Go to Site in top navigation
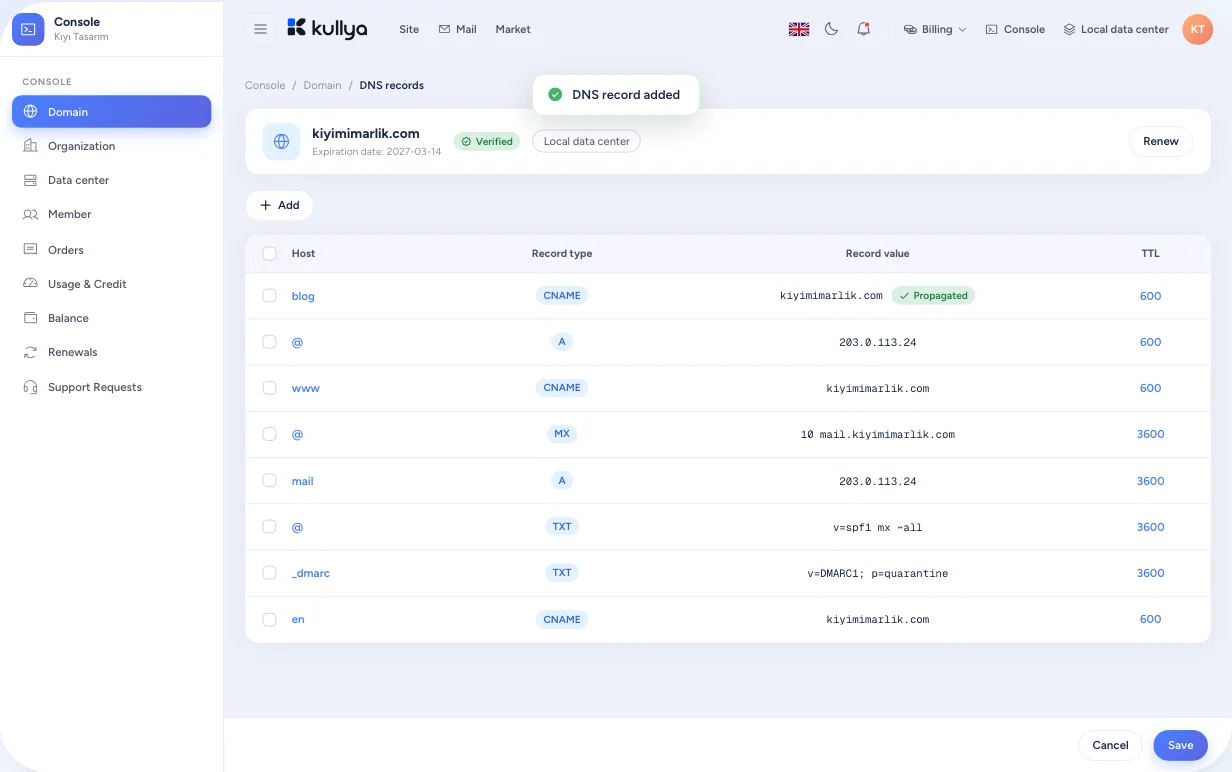 tap(409, 29)
